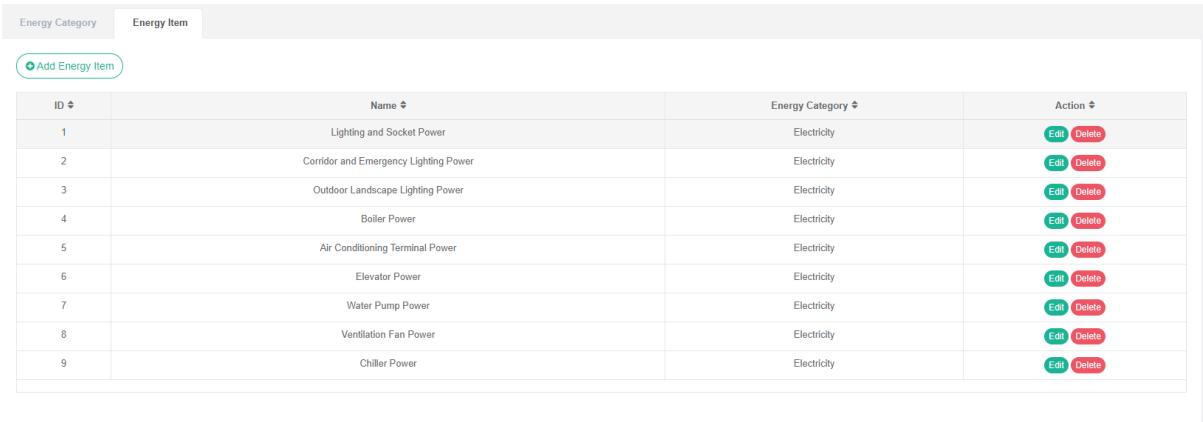1203x422 pixels.
Task: Click Electricity cell in Elevator Power row
Action: [x=813, y=277]
